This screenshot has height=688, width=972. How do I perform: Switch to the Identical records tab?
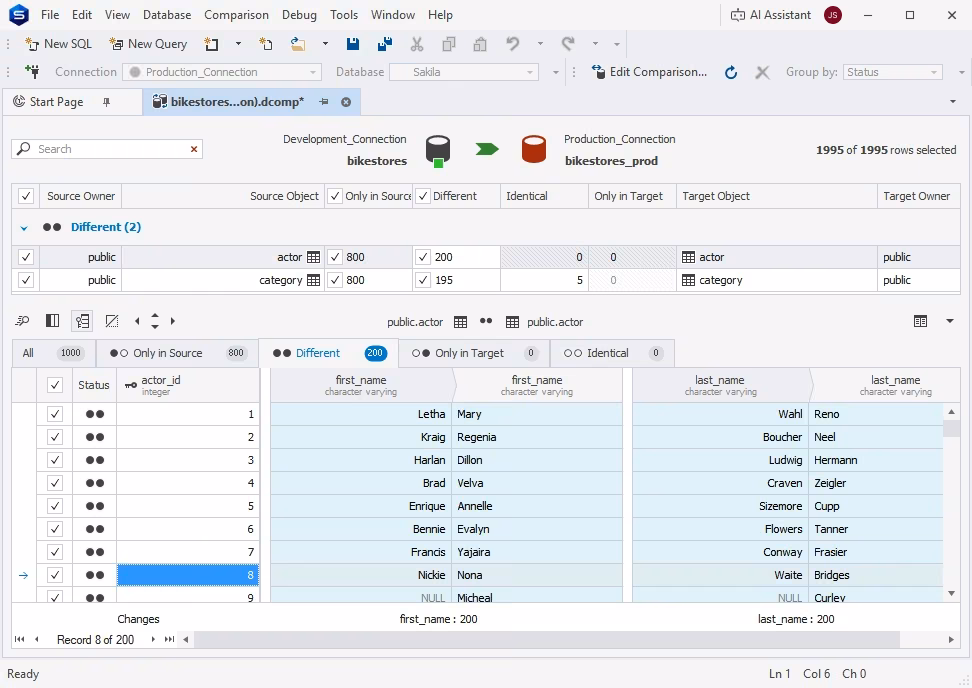coord(612,353)
